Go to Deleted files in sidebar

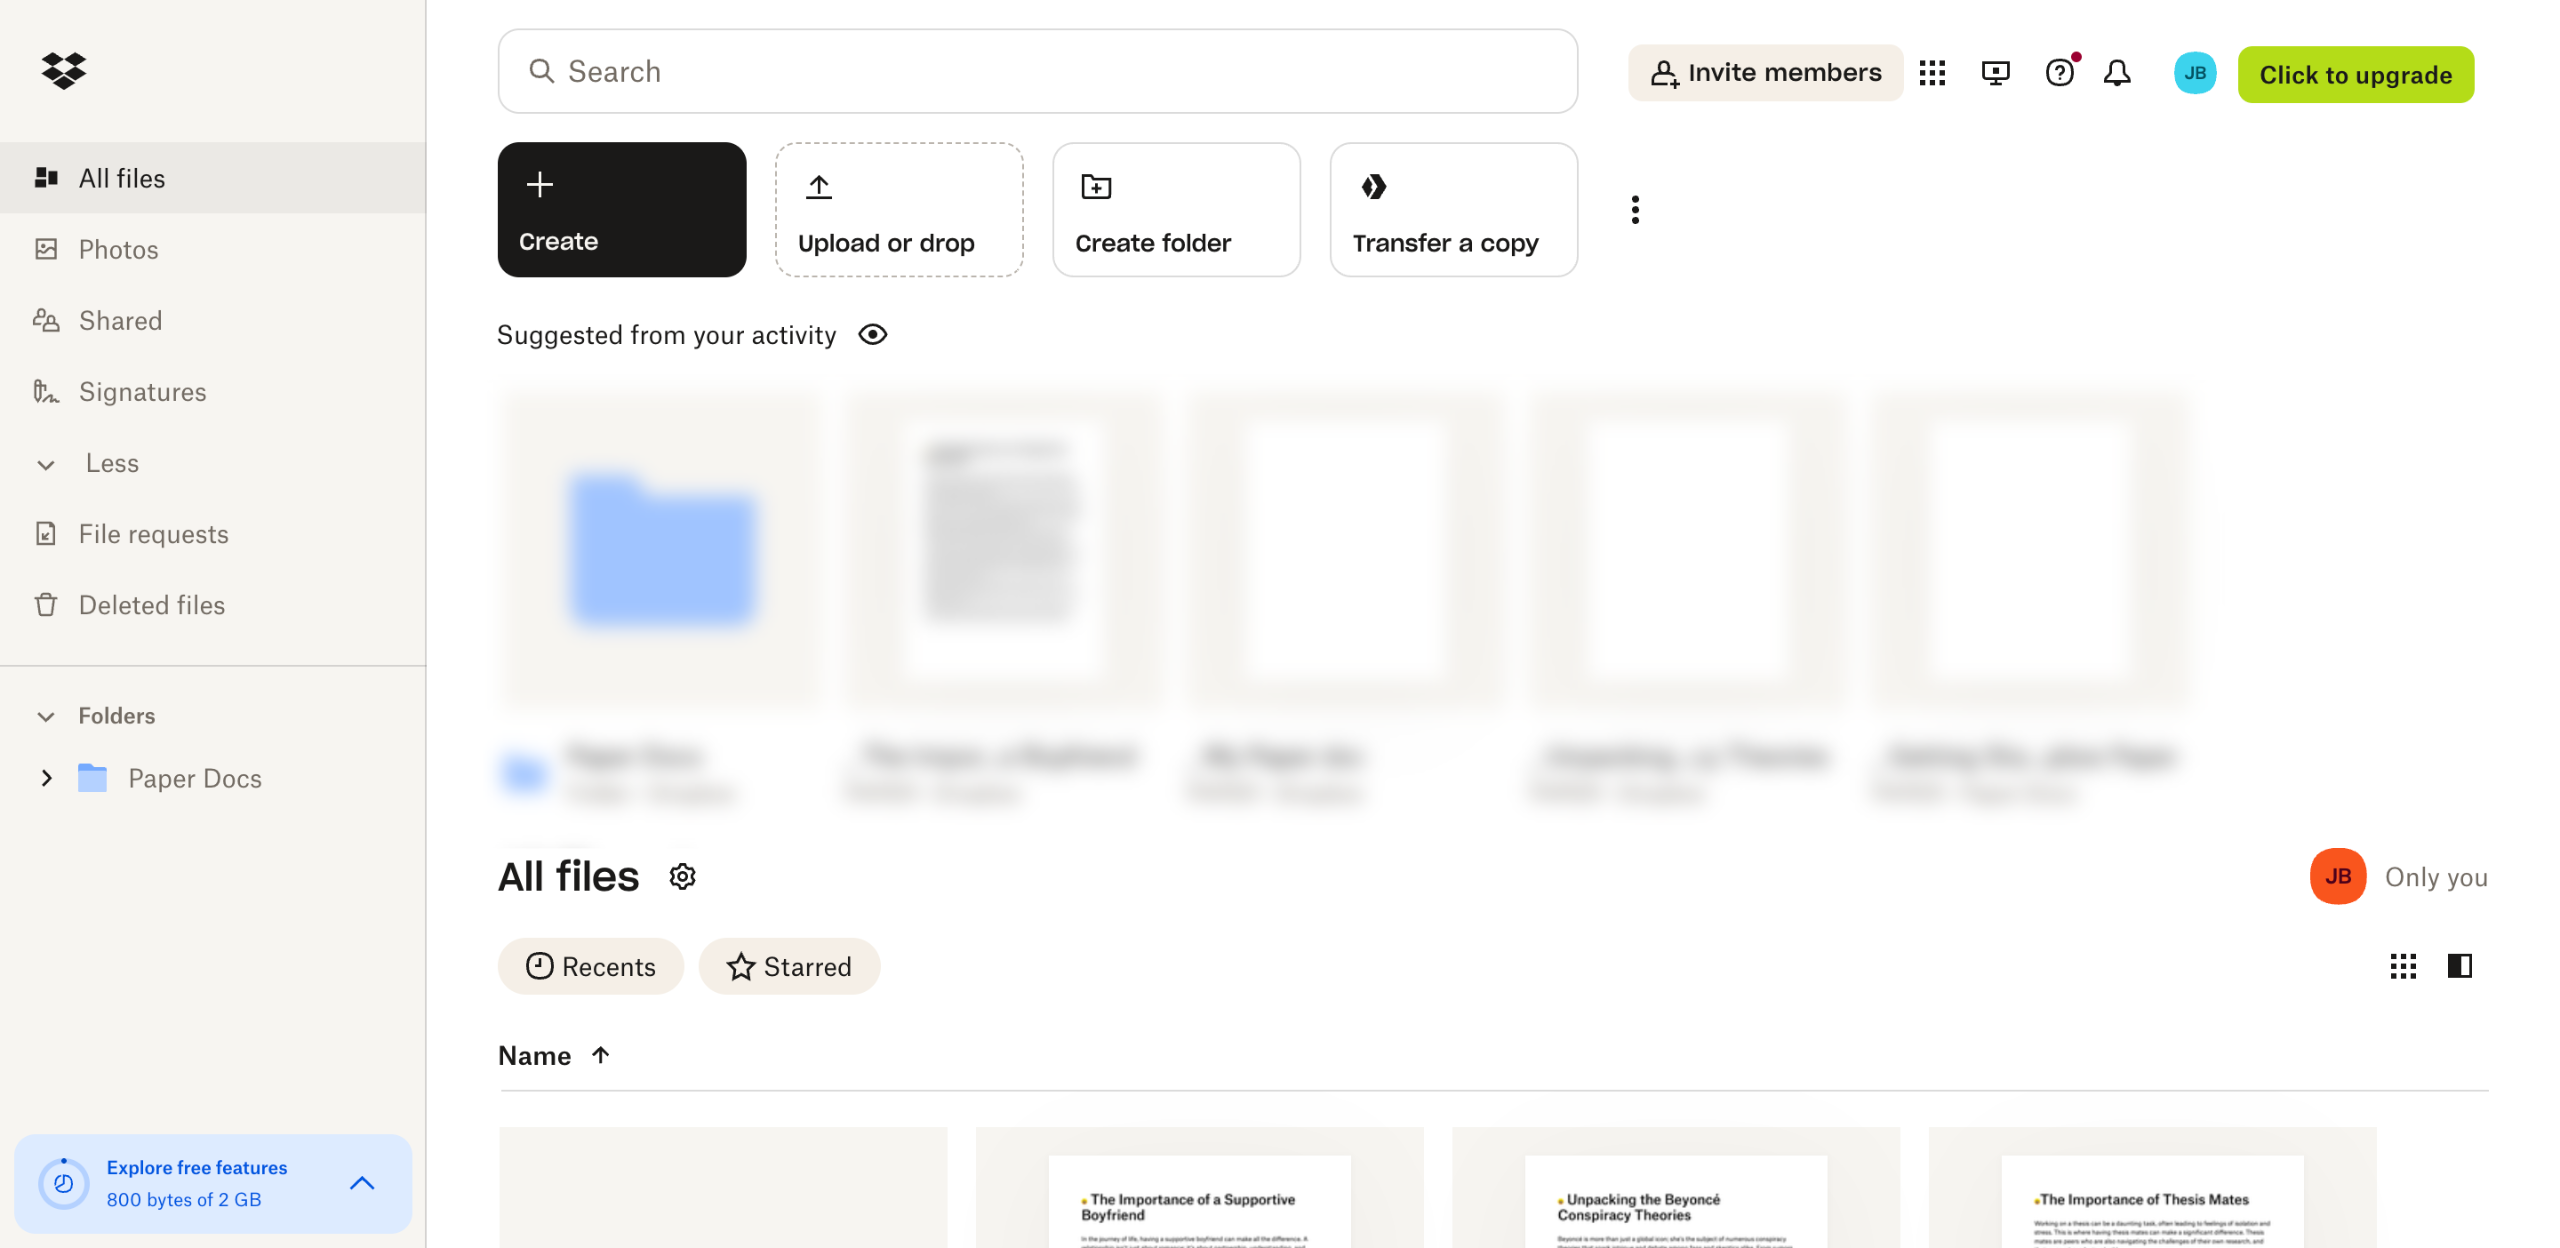click(x=151, y=606)
